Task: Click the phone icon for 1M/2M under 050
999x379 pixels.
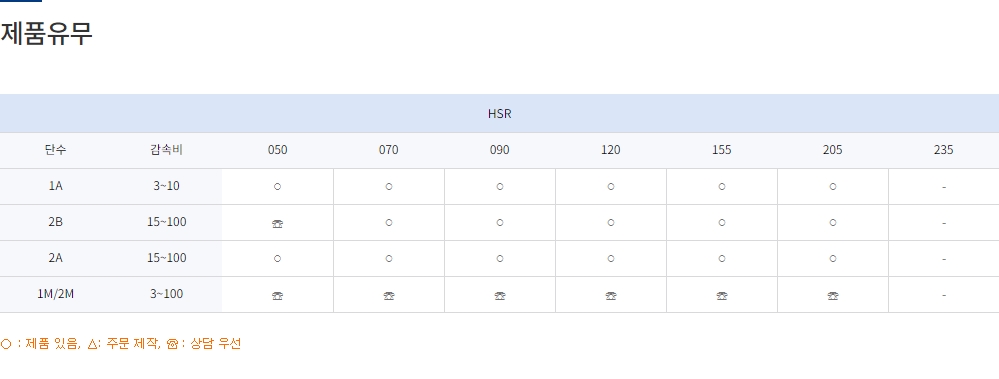Action: [x=277, y=295]
